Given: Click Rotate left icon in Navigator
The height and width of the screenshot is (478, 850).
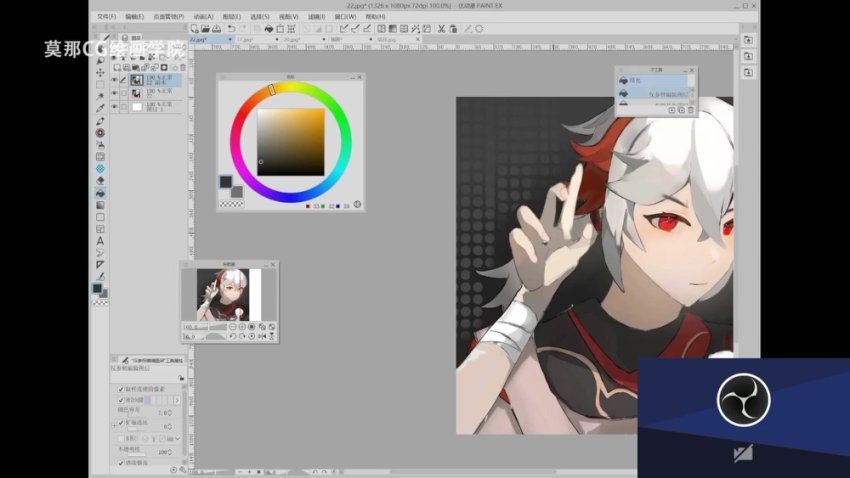Looking at the screenshot, I should tap(233, 337).
